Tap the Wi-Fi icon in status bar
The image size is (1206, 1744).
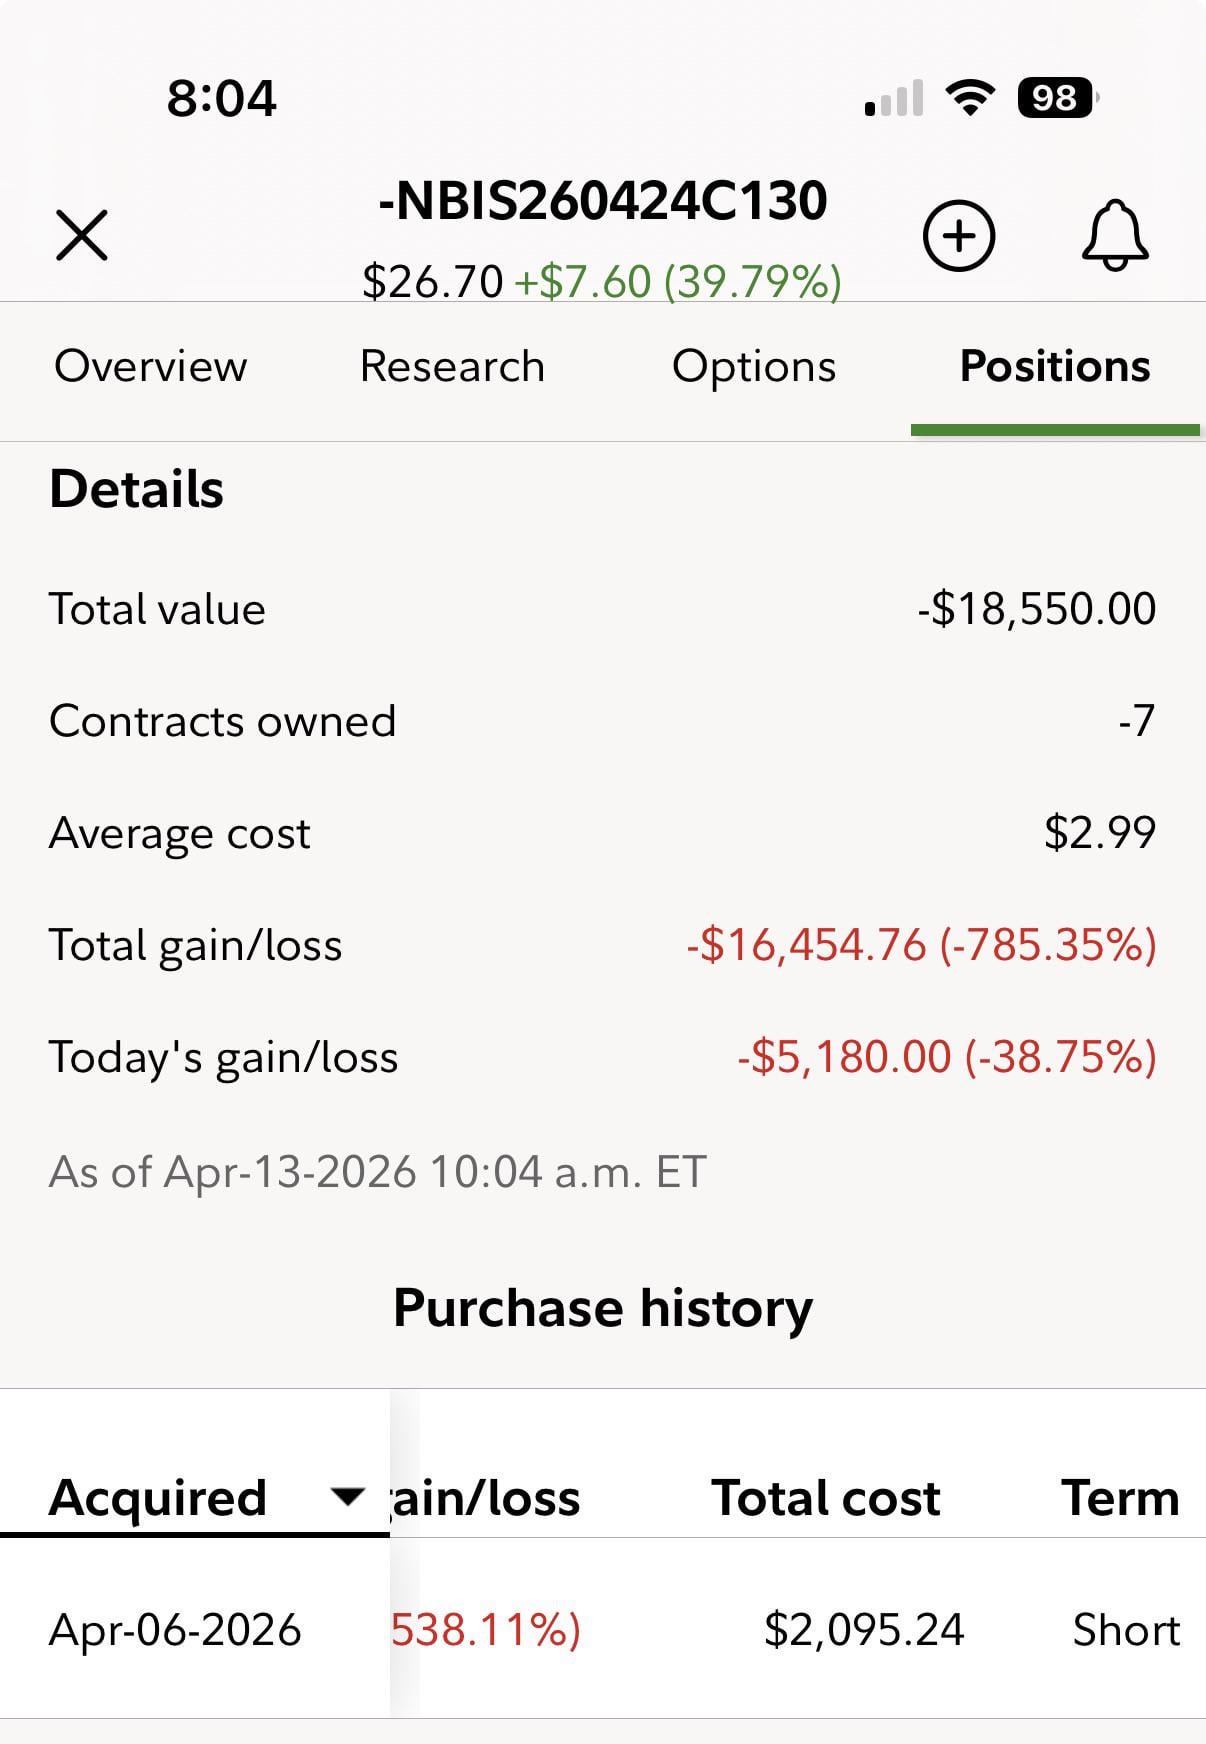pos(969,98)
